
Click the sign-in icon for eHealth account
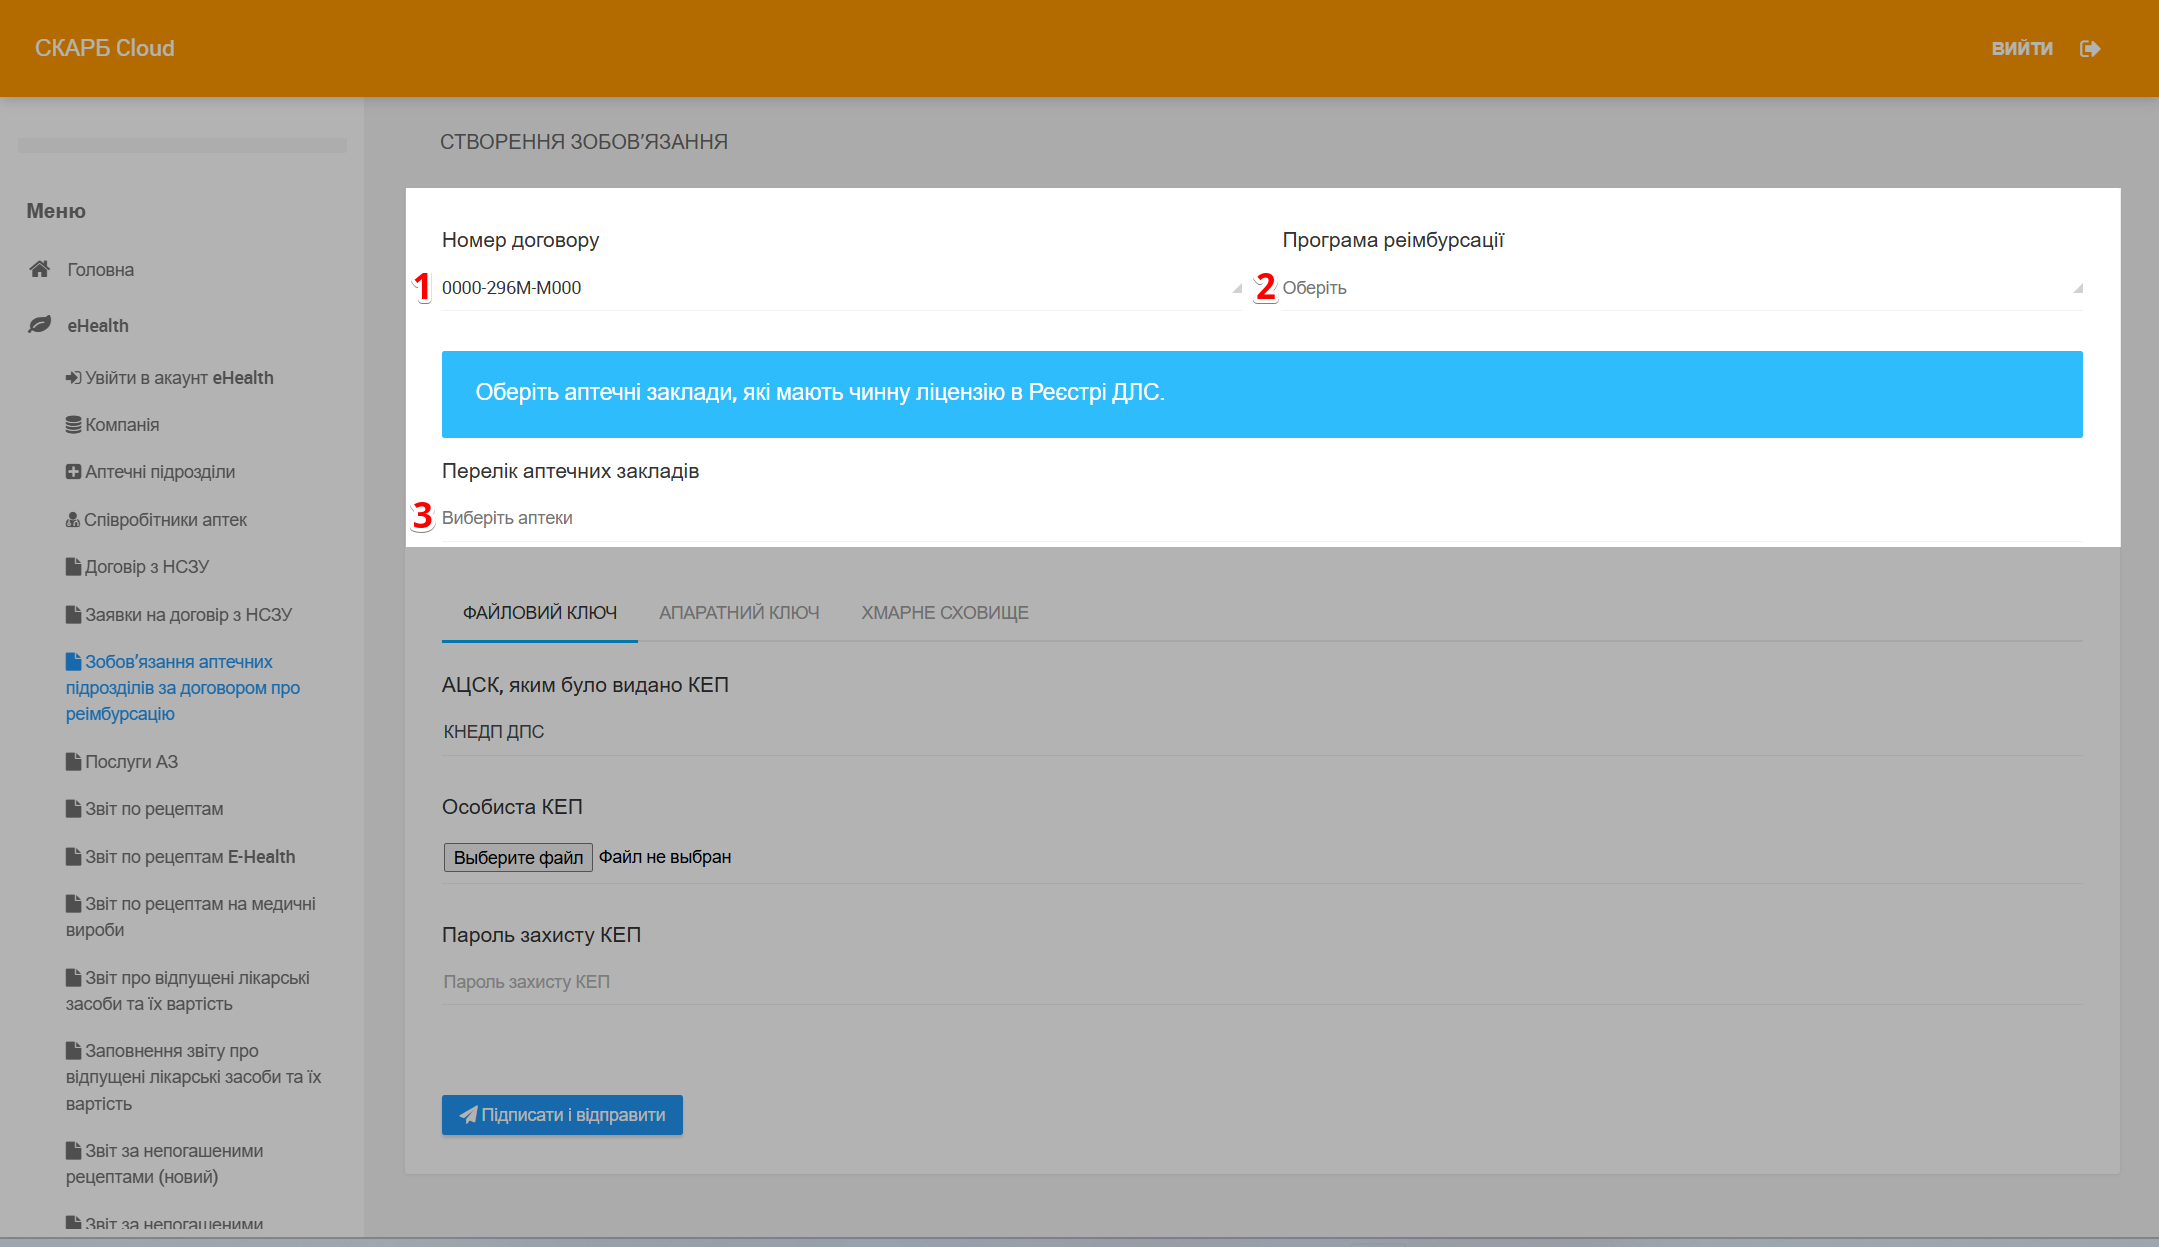tap(73, 378)
